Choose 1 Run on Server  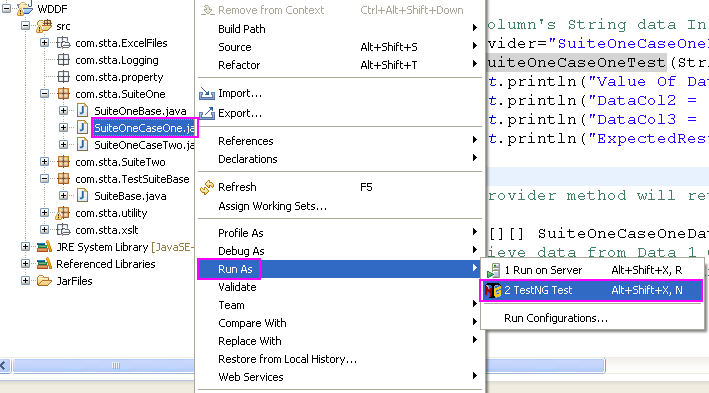592,270
